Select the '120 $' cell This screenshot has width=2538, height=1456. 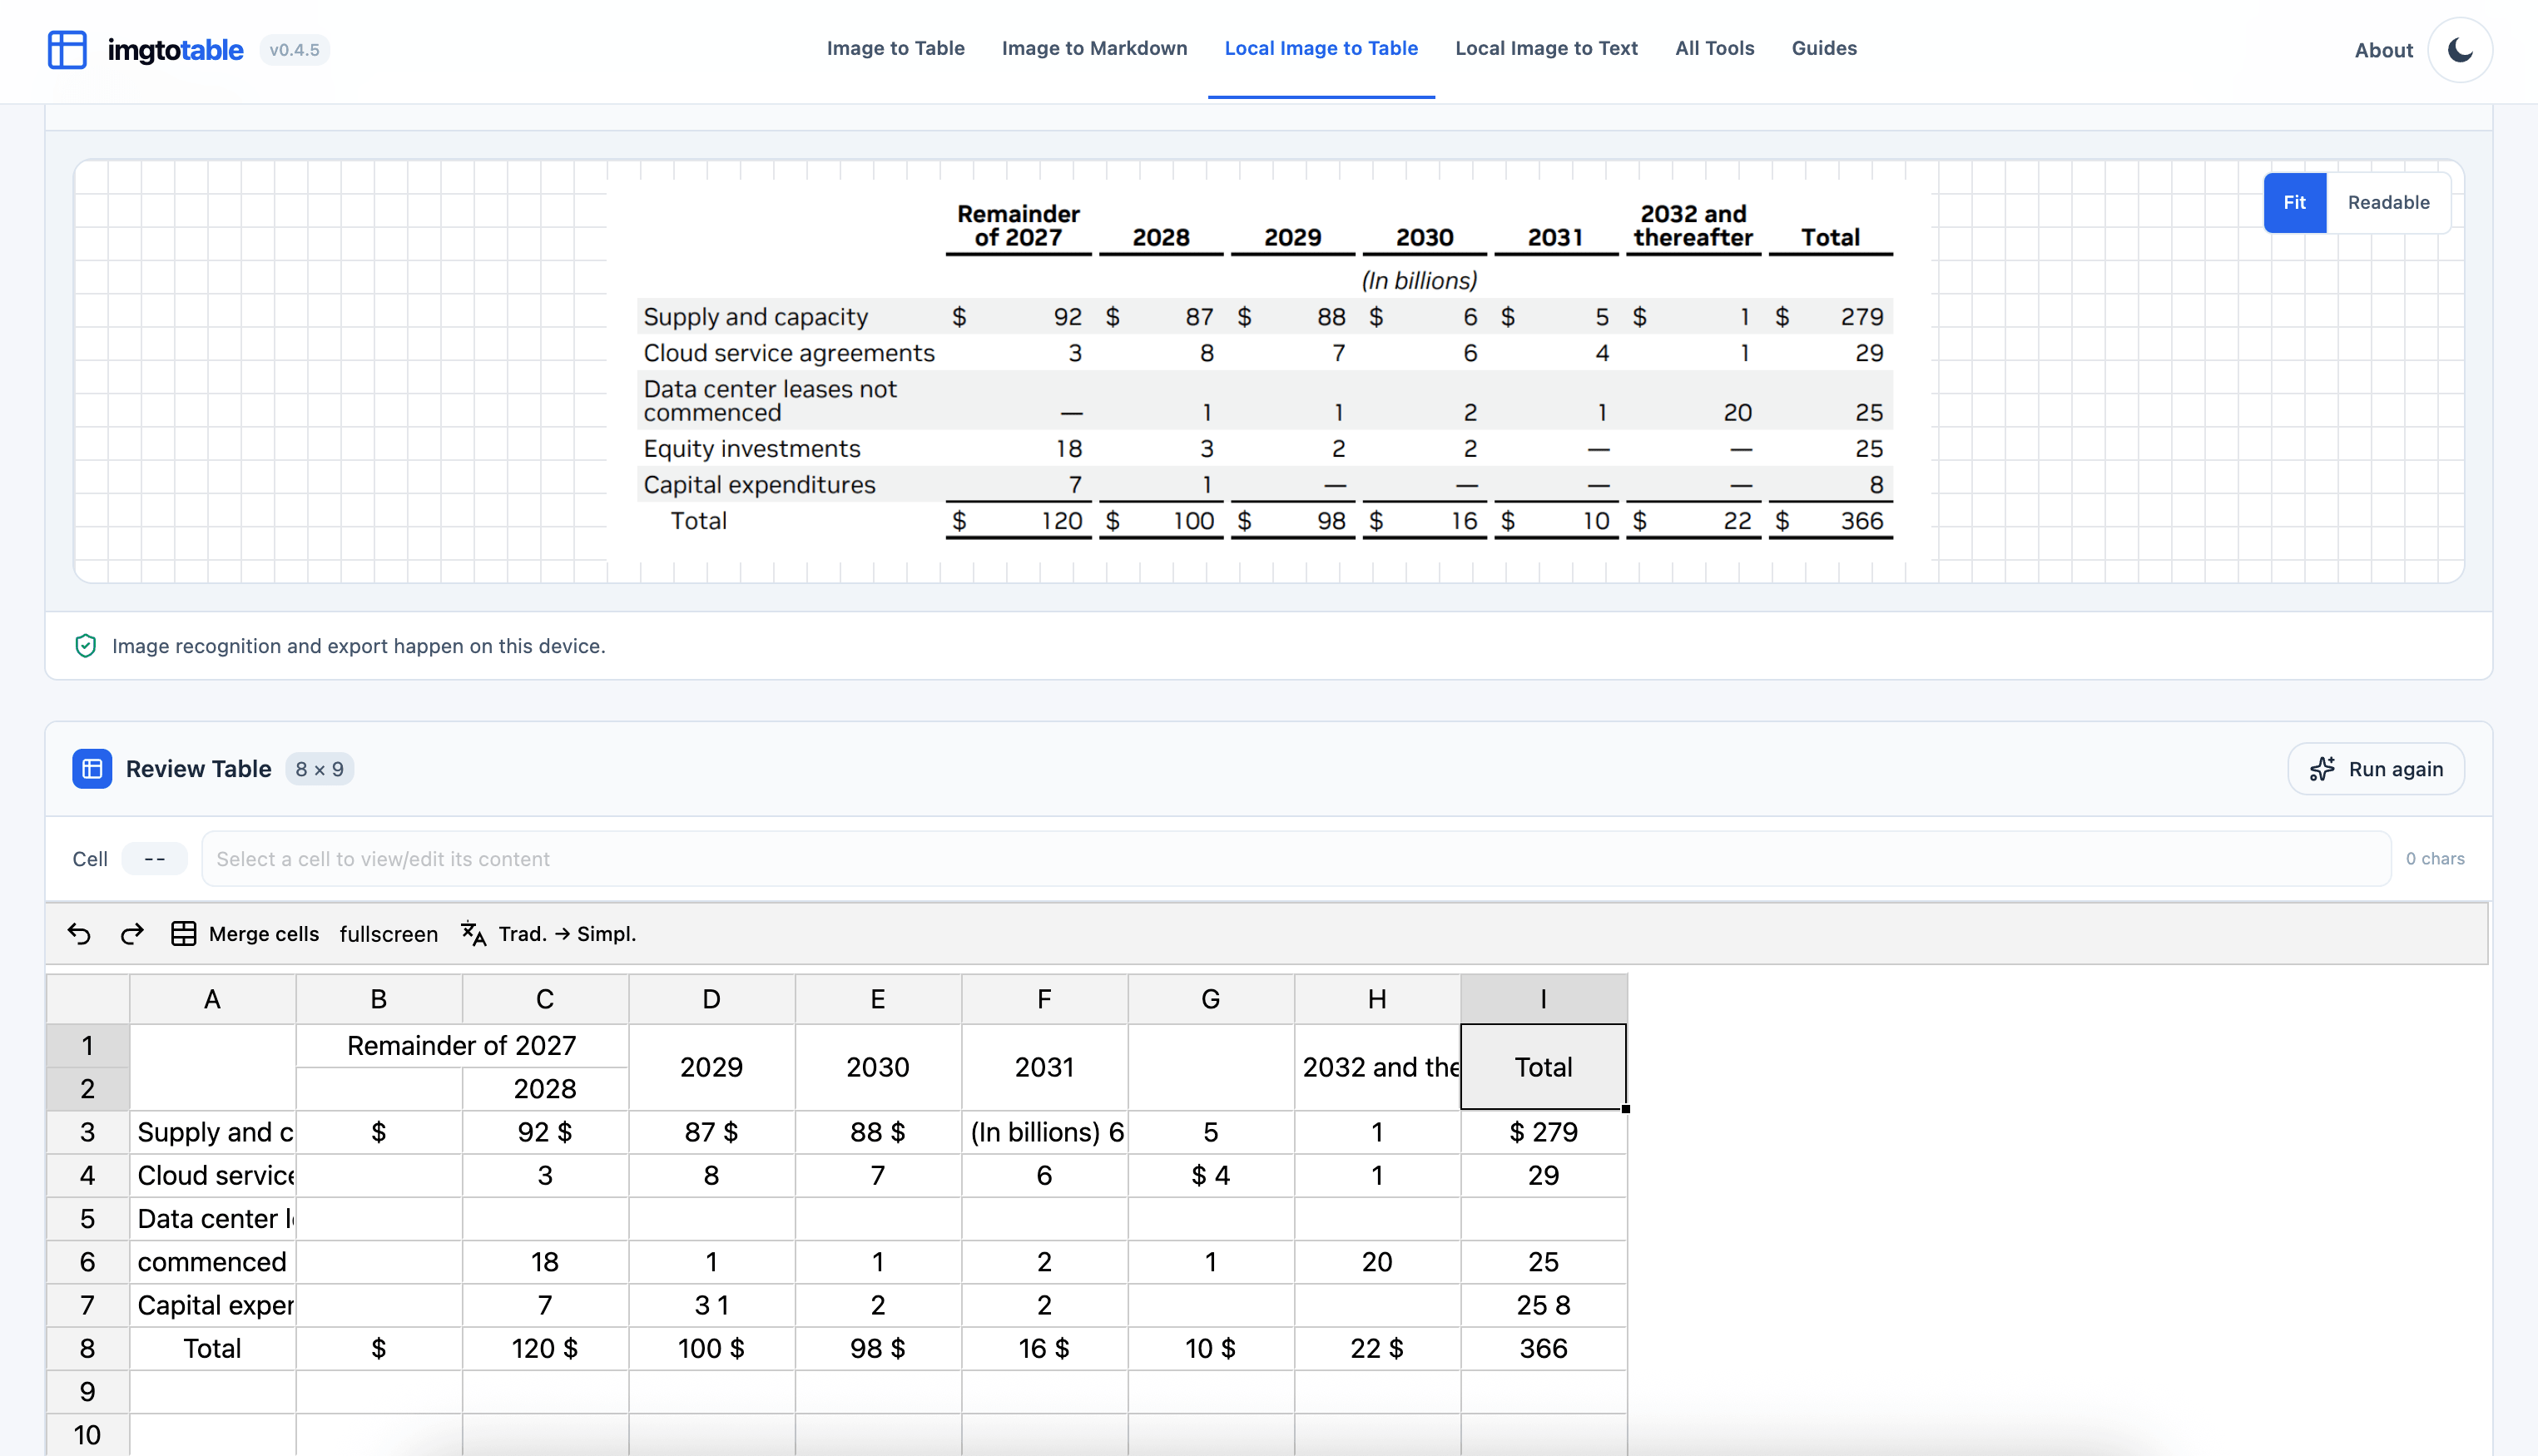point(544,1347)
